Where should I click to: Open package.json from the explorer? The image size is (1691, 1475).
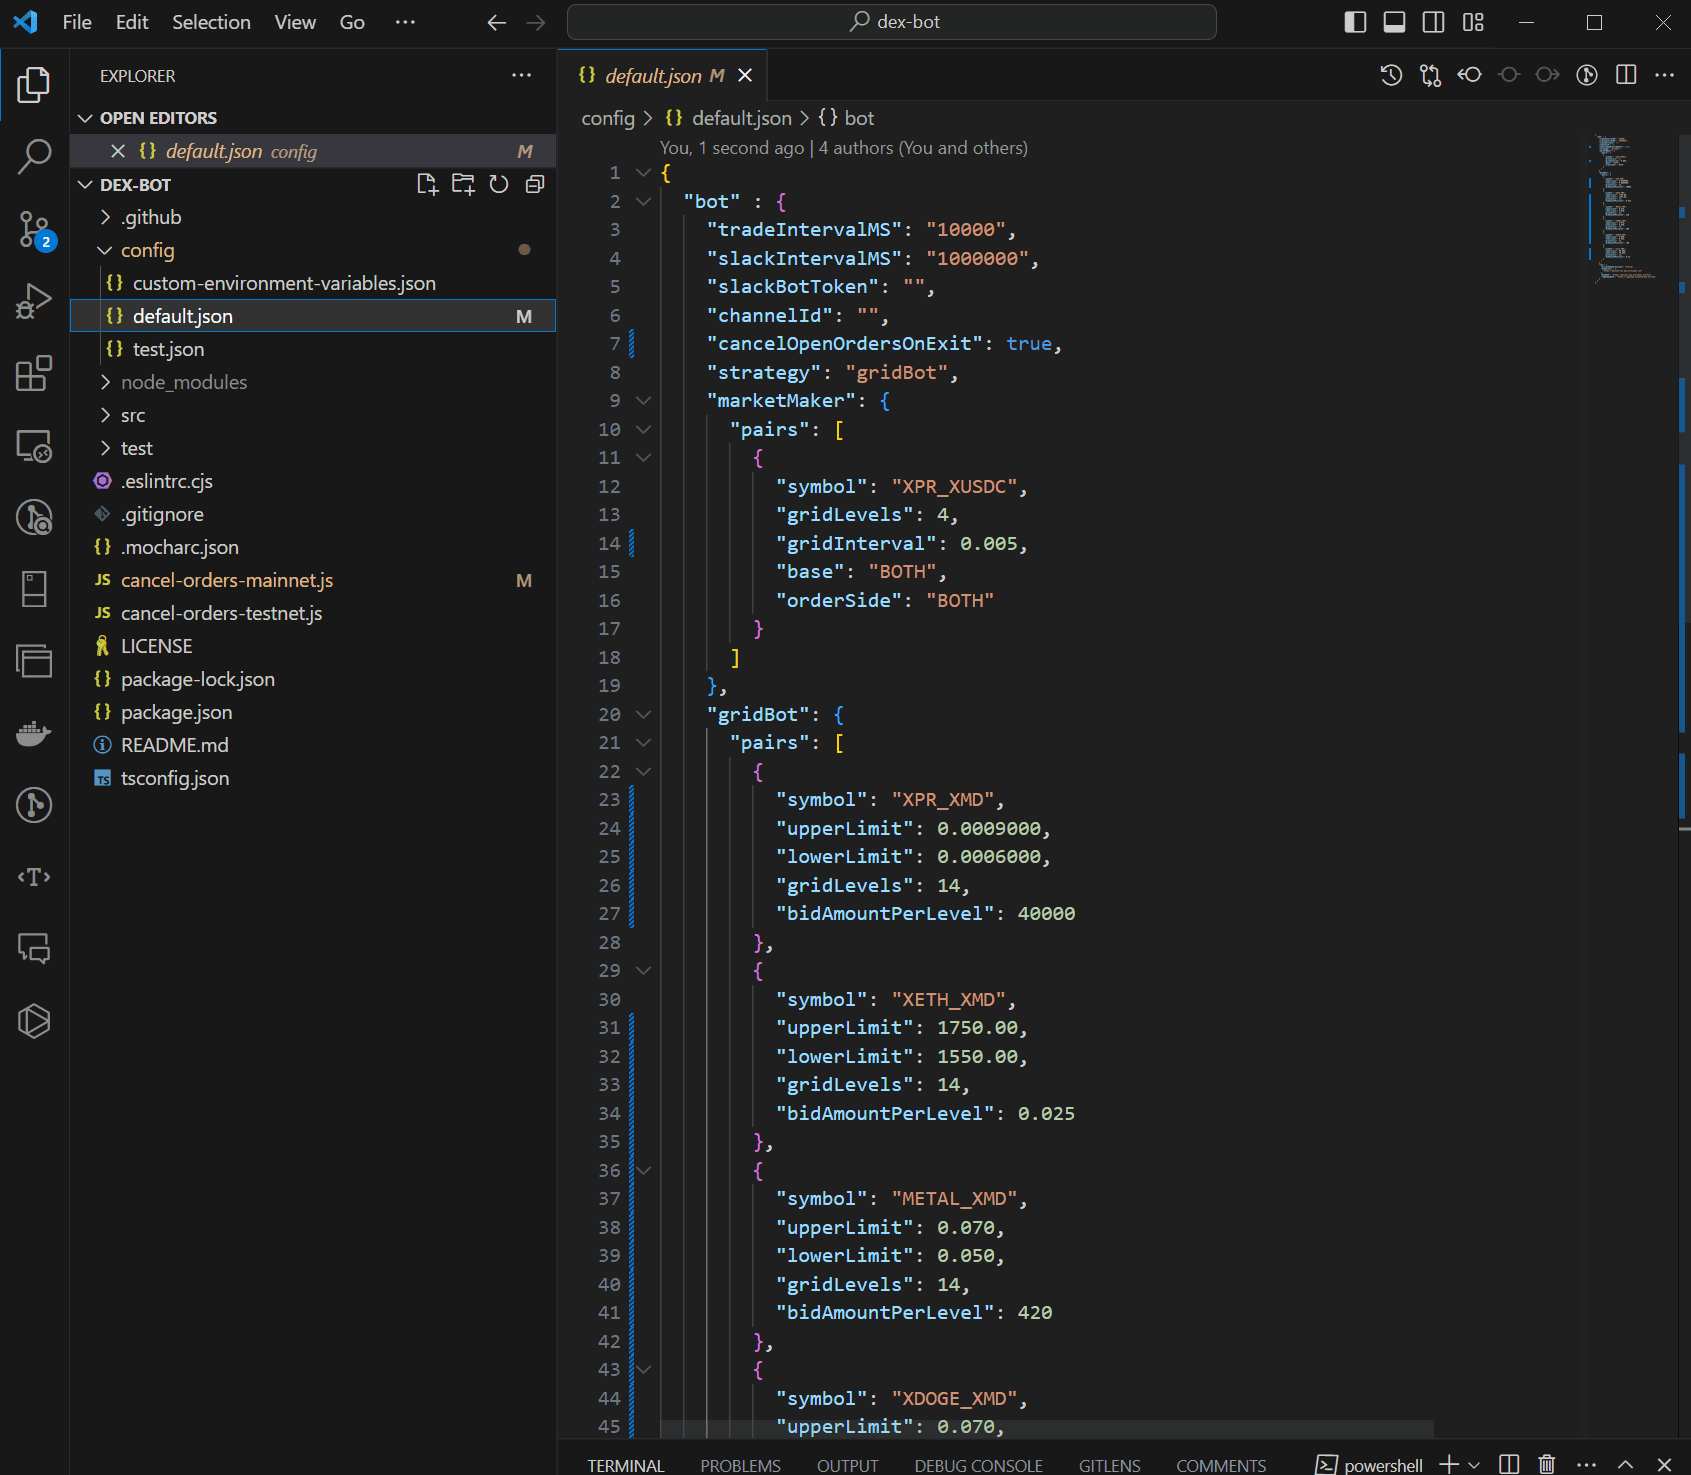(x=176, y=712)
